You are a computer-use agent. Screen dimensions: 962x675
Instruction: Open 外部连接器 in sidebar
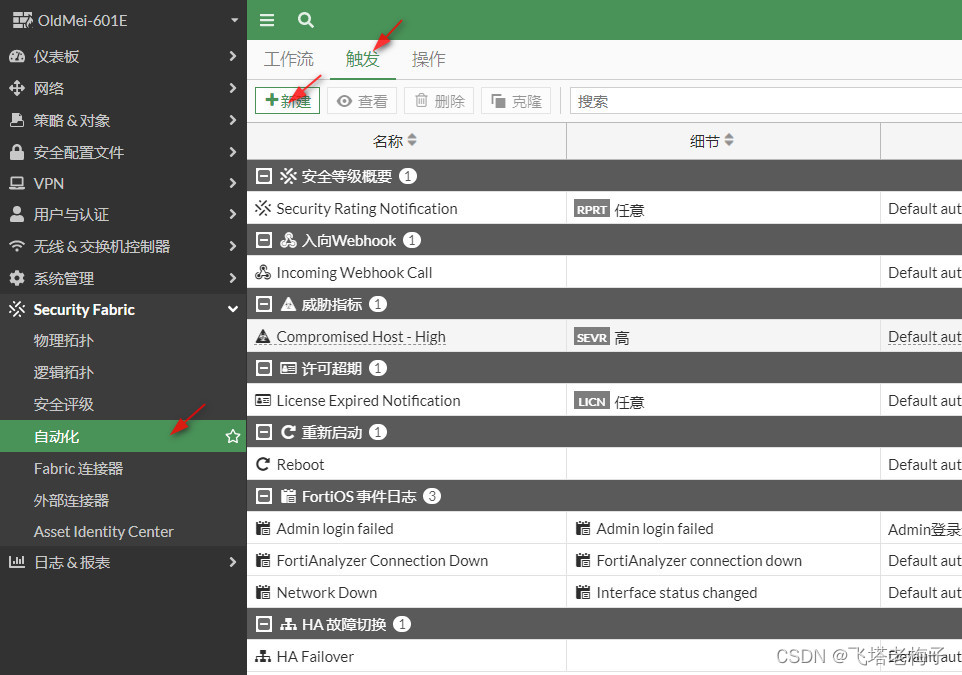[71, 500]
